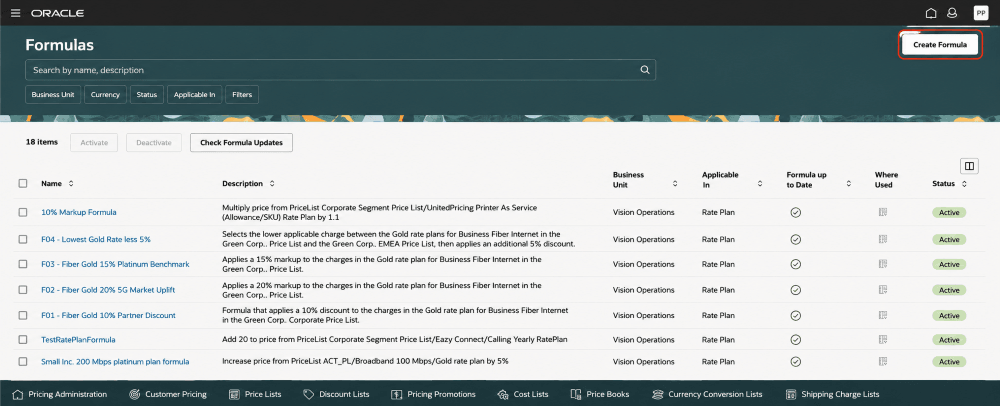
Task: Click Active status badge for TestRatePlanFormula
Action: [949, 340]
